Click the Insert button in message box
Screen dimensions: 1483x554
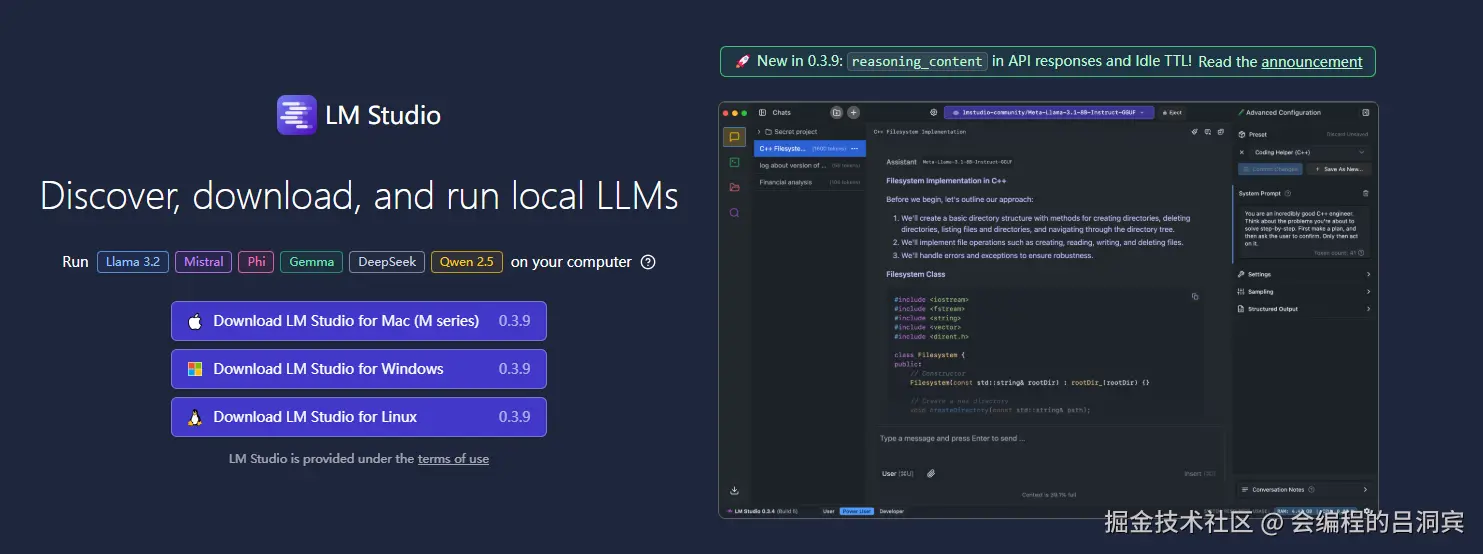[x=1199, y=473]
